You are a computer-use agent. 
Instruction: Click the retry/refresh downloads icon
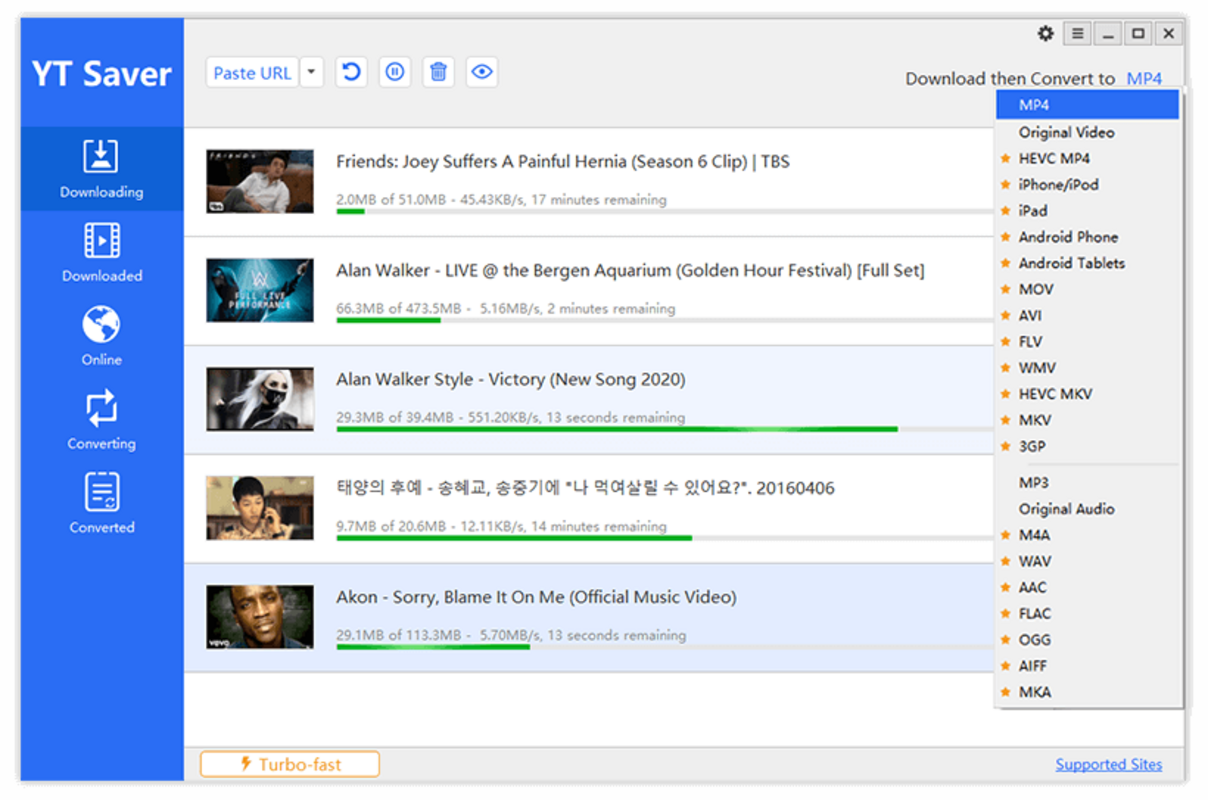pyautogui.click(x=350, y=71)
